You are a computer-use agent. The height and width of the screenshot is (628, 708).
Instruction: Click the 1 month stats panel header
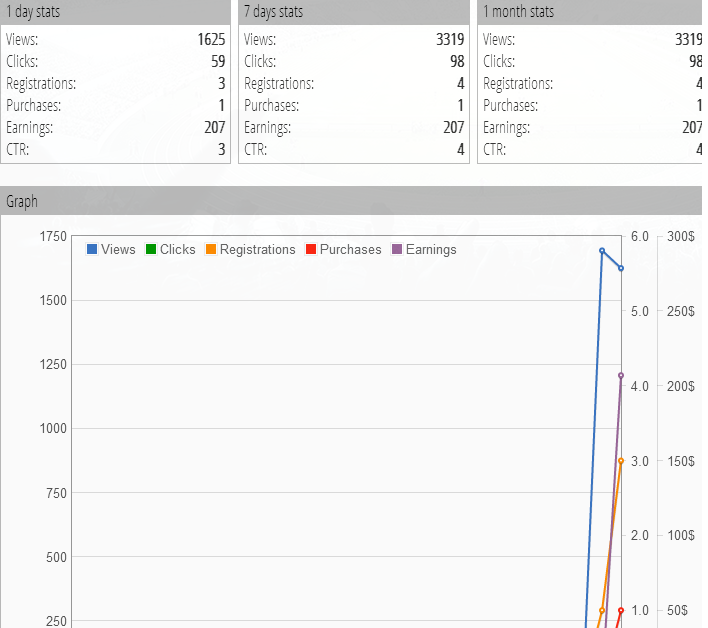(590, 12)
